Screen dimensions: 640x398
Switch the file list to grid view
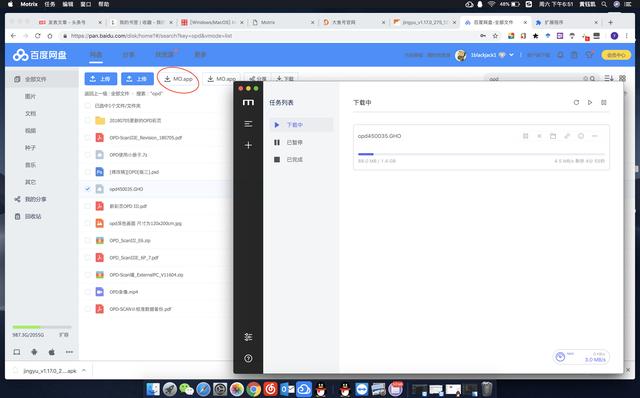622,78
